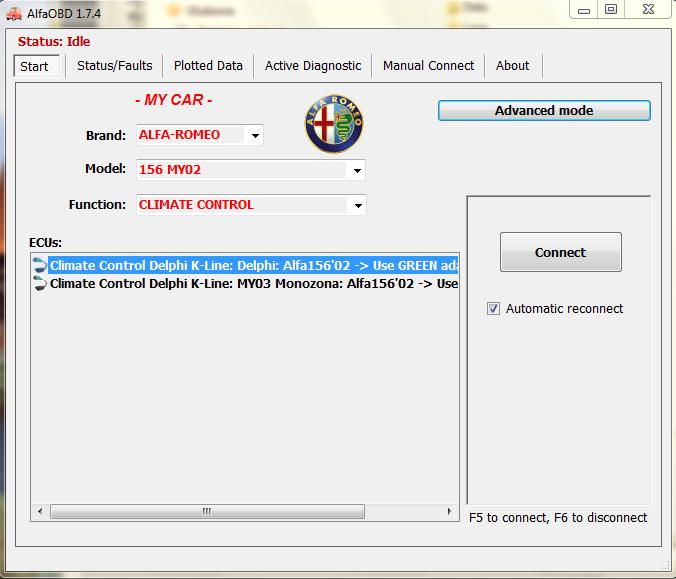Click the 'Status: Idle' text
676x579 pixels.
click(x=54, y=41)
